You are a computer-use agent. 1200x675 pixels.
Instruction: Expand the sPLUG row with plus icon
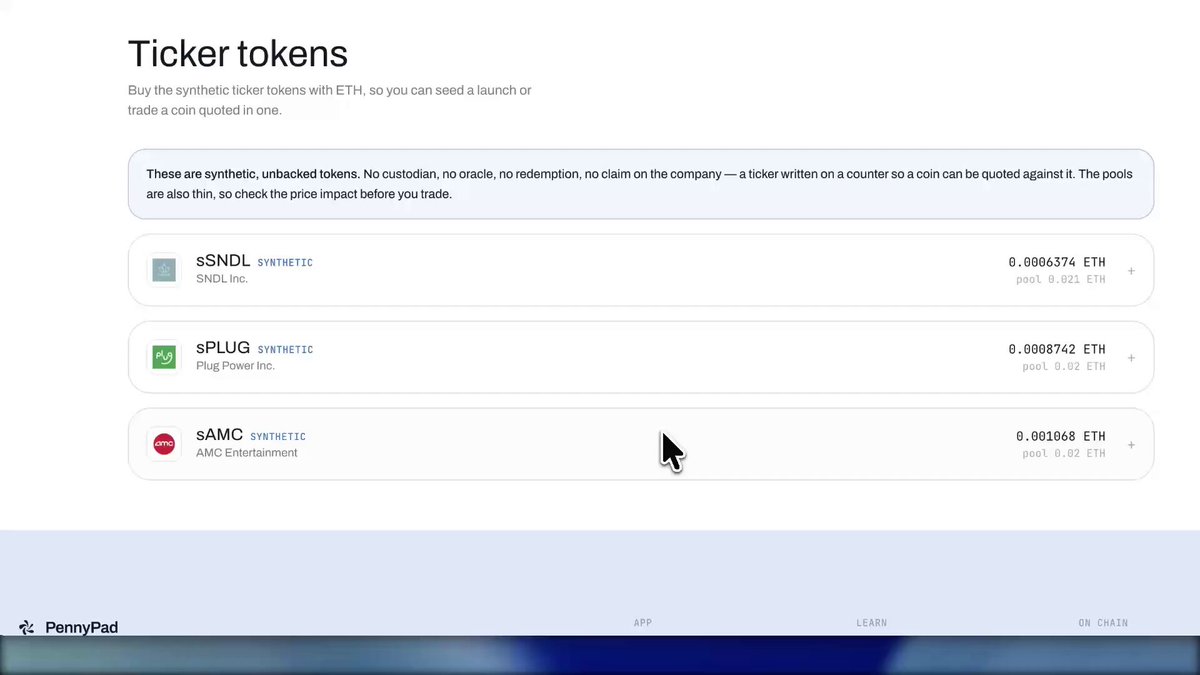pos(1131,358)
